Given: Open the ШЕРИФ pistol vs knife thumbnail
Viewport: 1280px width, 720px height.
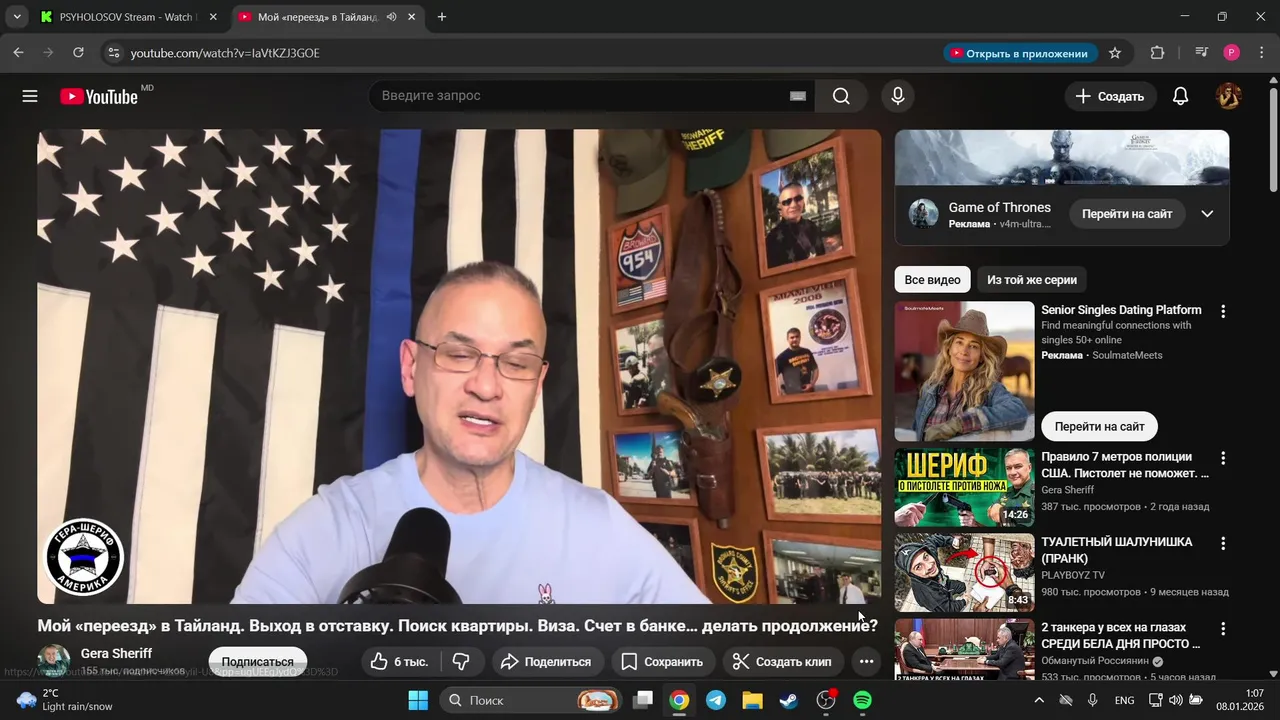Looking at the screenshot, I should coord(964,487).
